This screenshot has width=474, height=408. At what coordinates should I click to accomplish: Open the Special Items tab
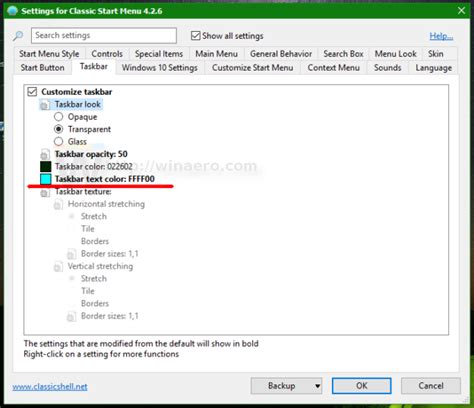pyautogui.click(x=159, y=54)
